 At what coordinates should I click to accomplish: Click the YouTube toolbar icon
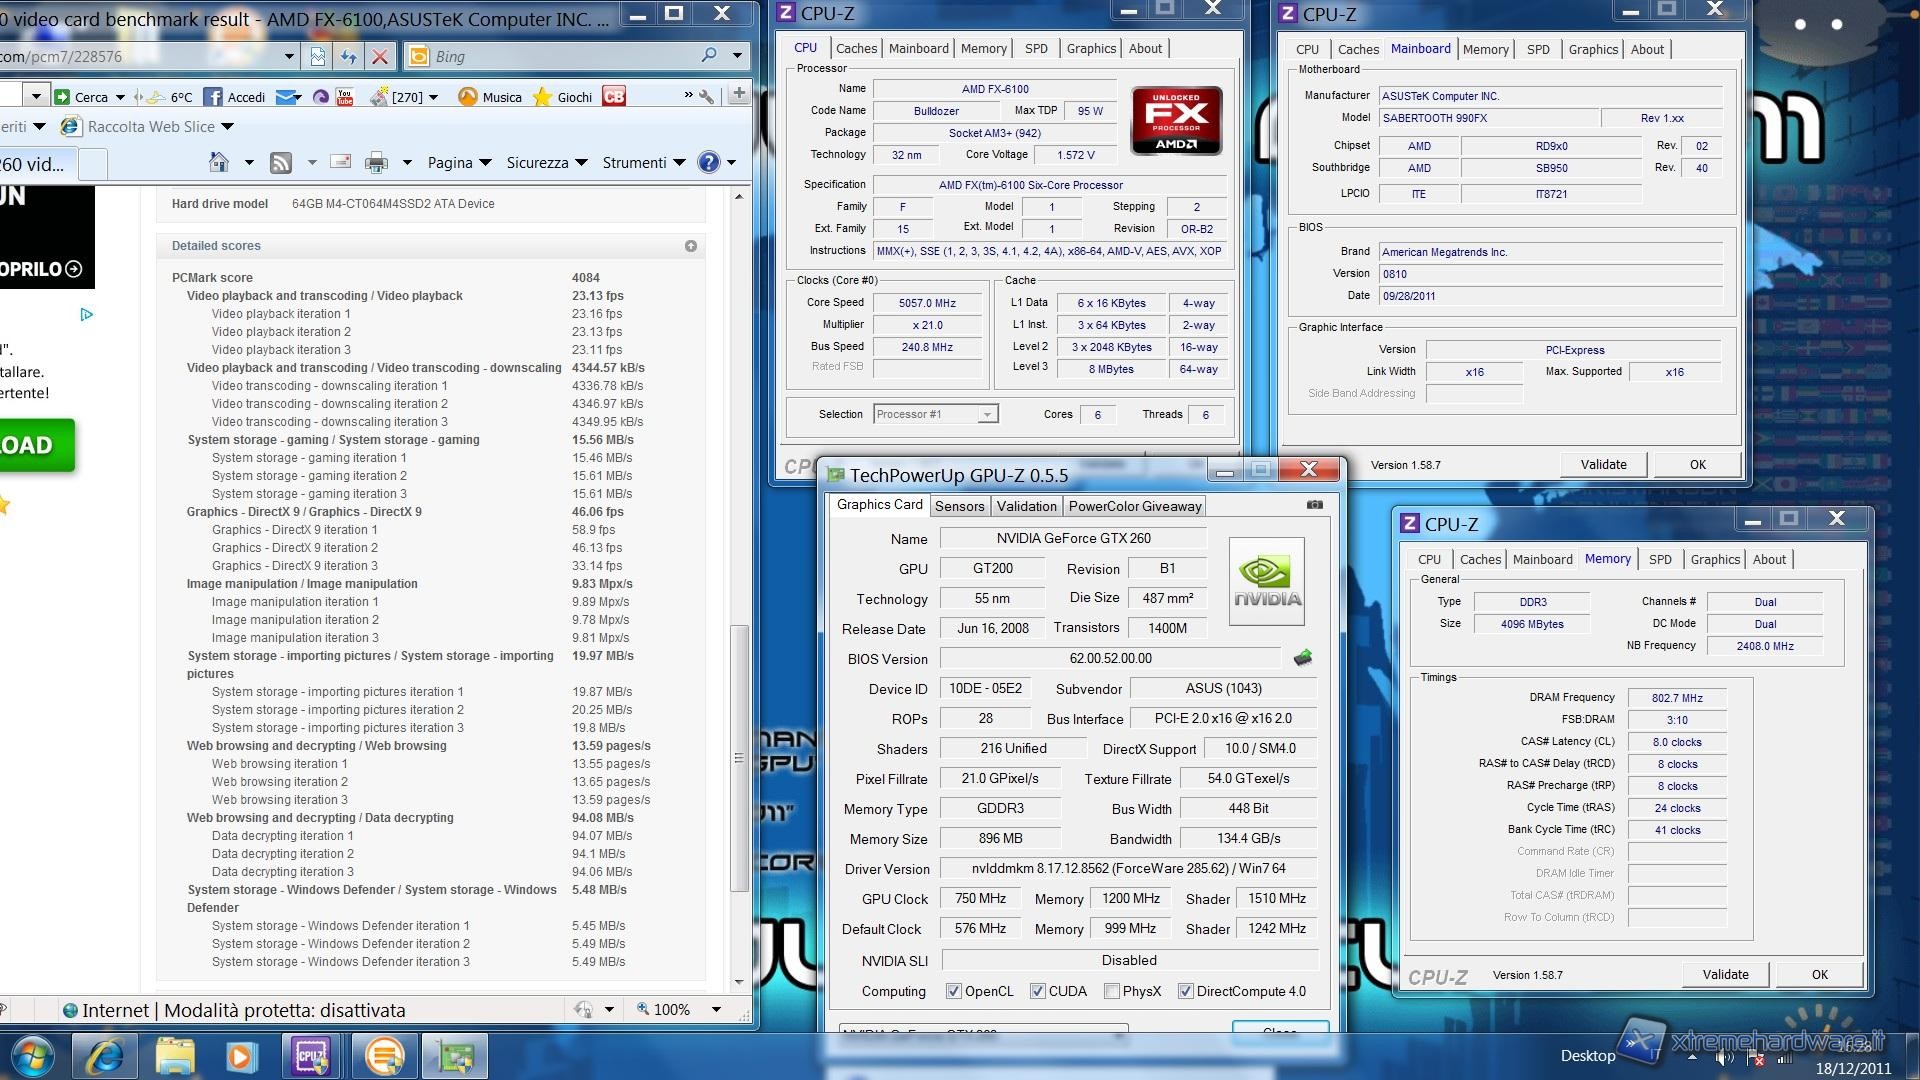(345, 97)
